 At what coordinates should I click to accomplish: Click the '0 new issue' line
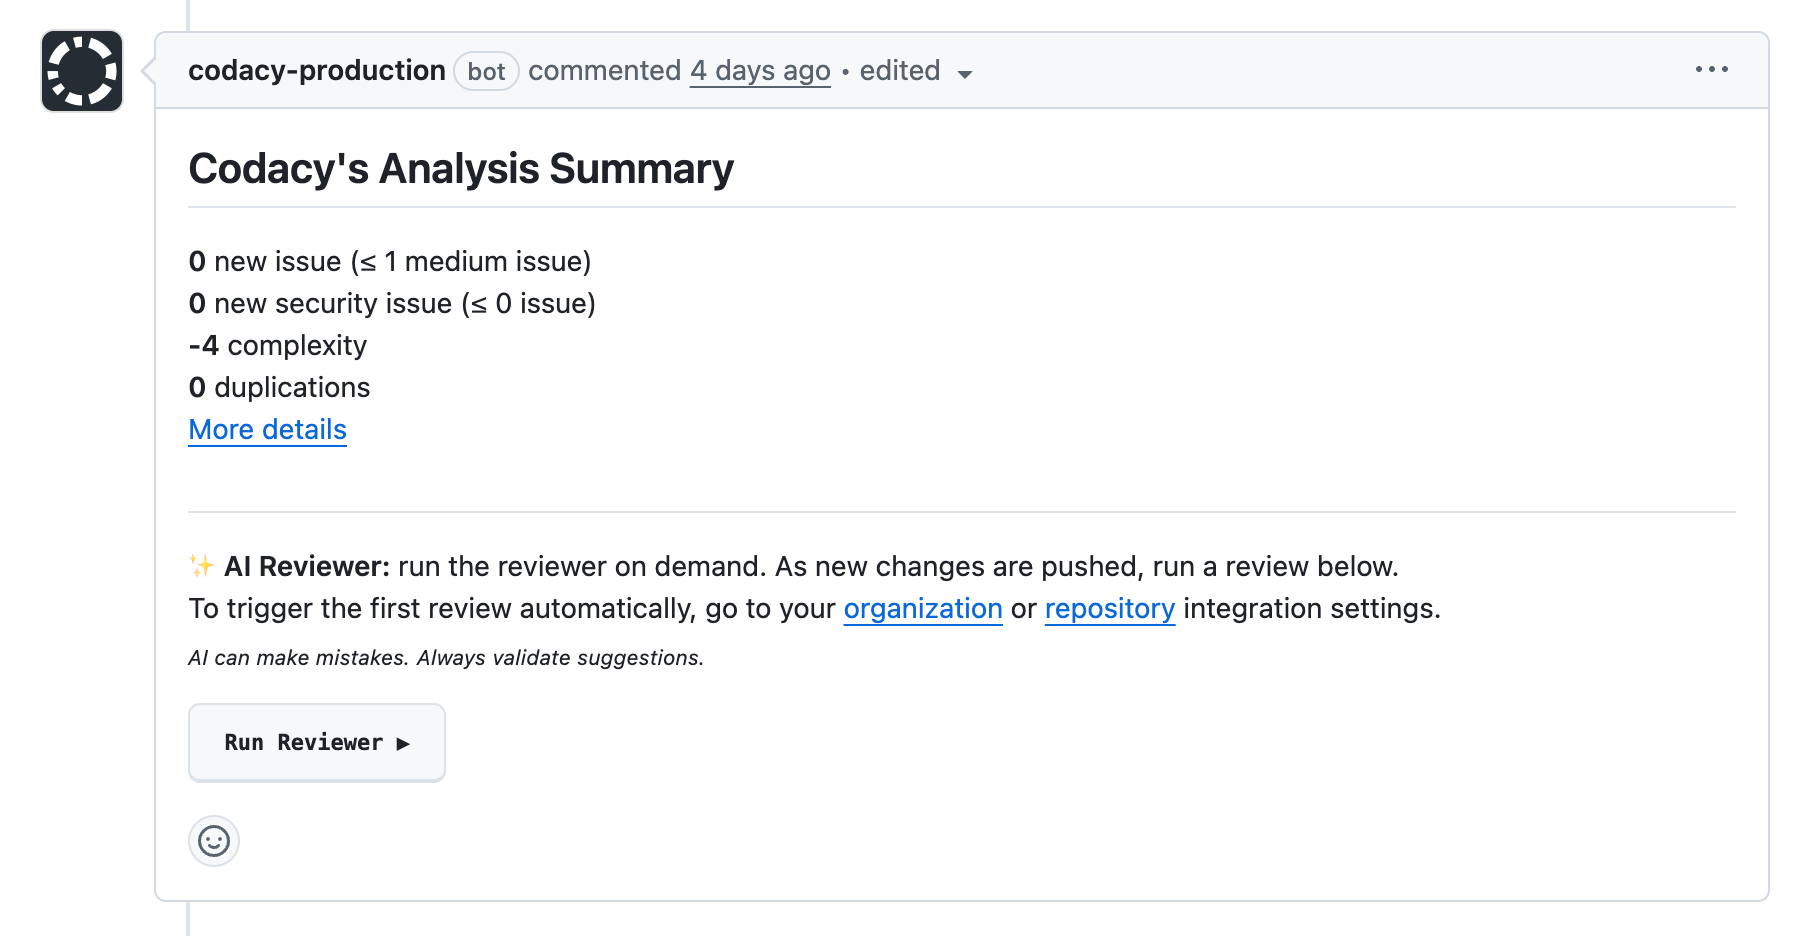pyautogui.click(x=390, y=261)
